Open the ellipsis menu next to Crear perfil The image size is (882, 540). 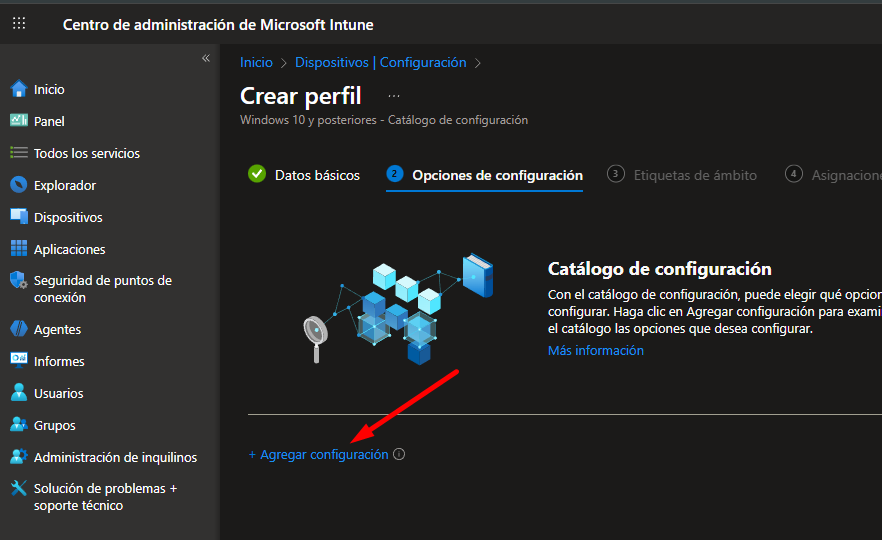tap(394, 96)
